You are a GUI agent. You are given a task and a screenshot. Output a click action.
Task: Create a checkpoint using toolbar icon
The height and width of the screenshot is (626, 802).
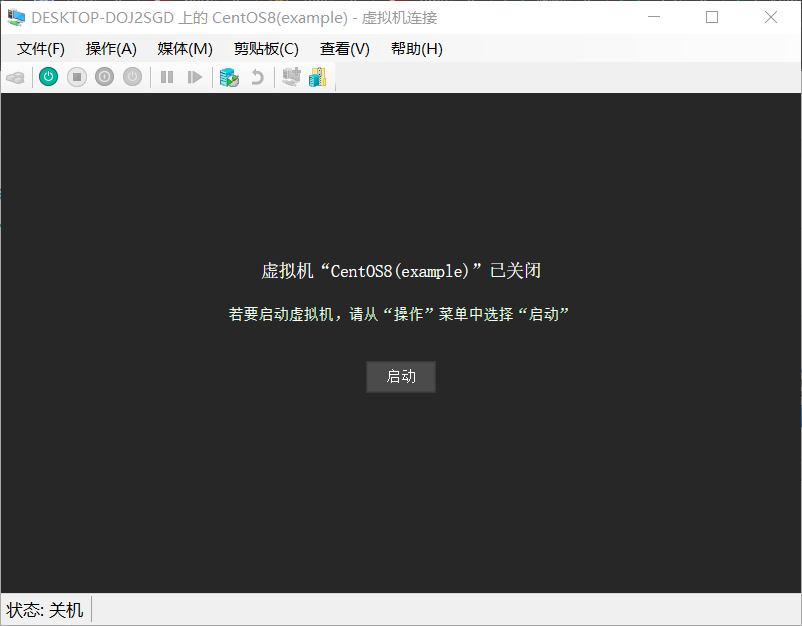coord(229,77)
